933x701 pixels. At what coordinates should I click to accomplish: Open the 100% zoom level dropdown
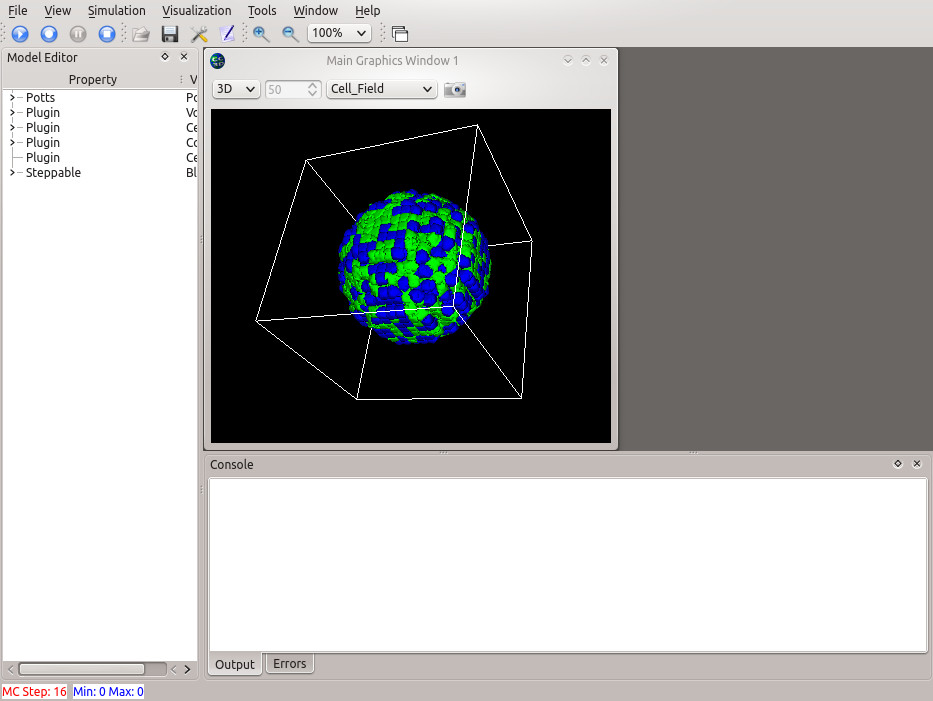point(339,33)
